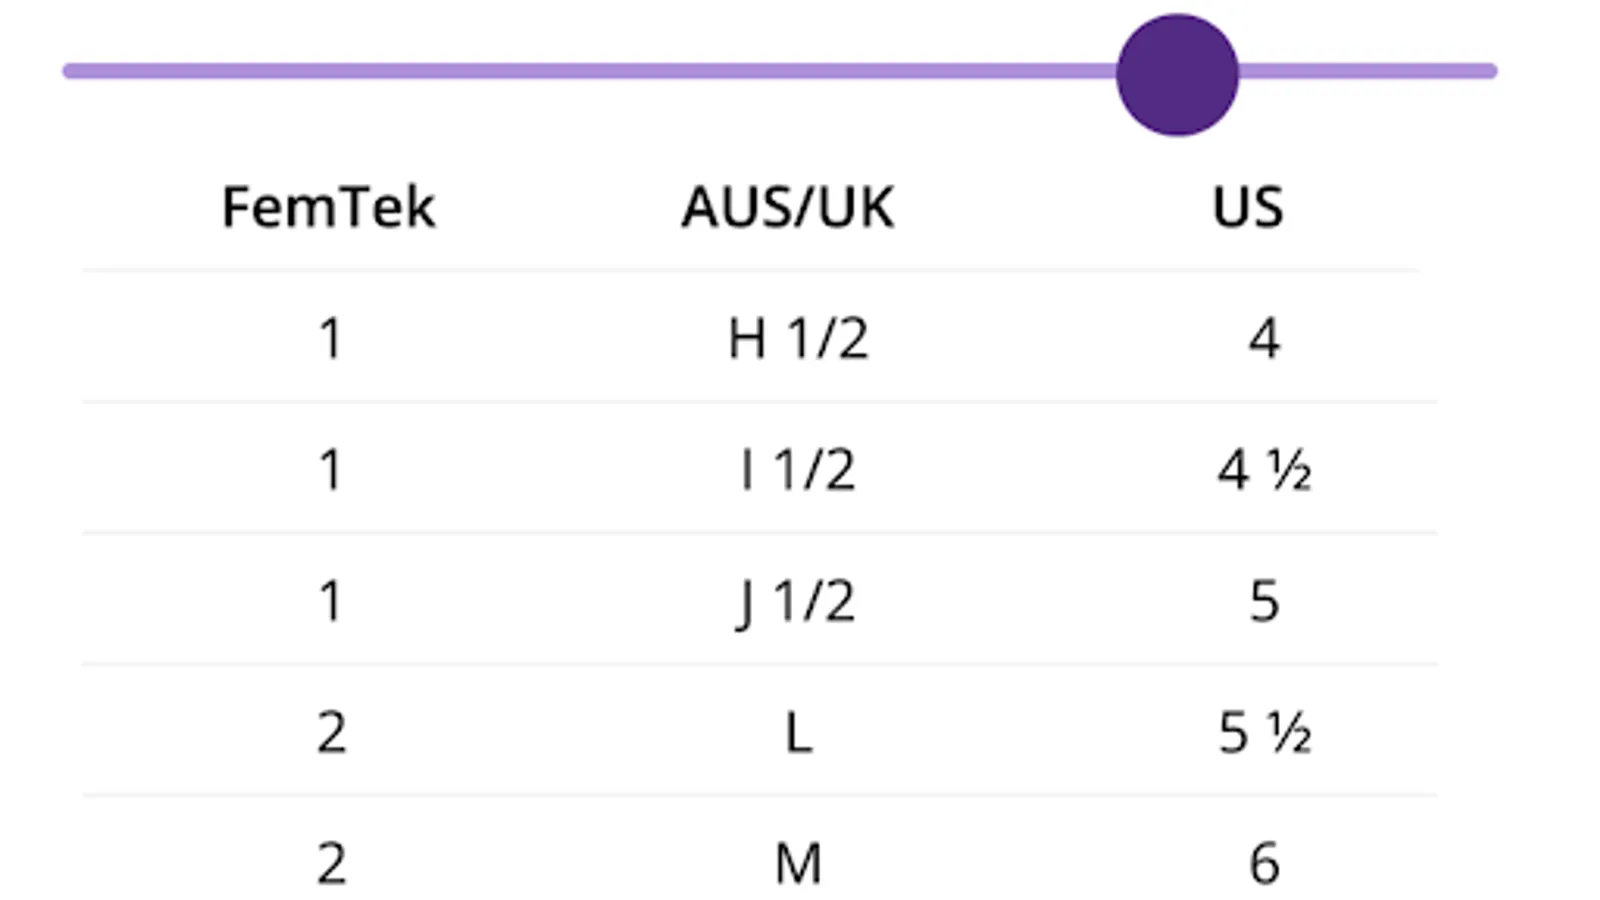This screenshot has width=1600, height=900.
Task: Select the H 1/2 AUS/UK size cell
Action: point(798,338)
